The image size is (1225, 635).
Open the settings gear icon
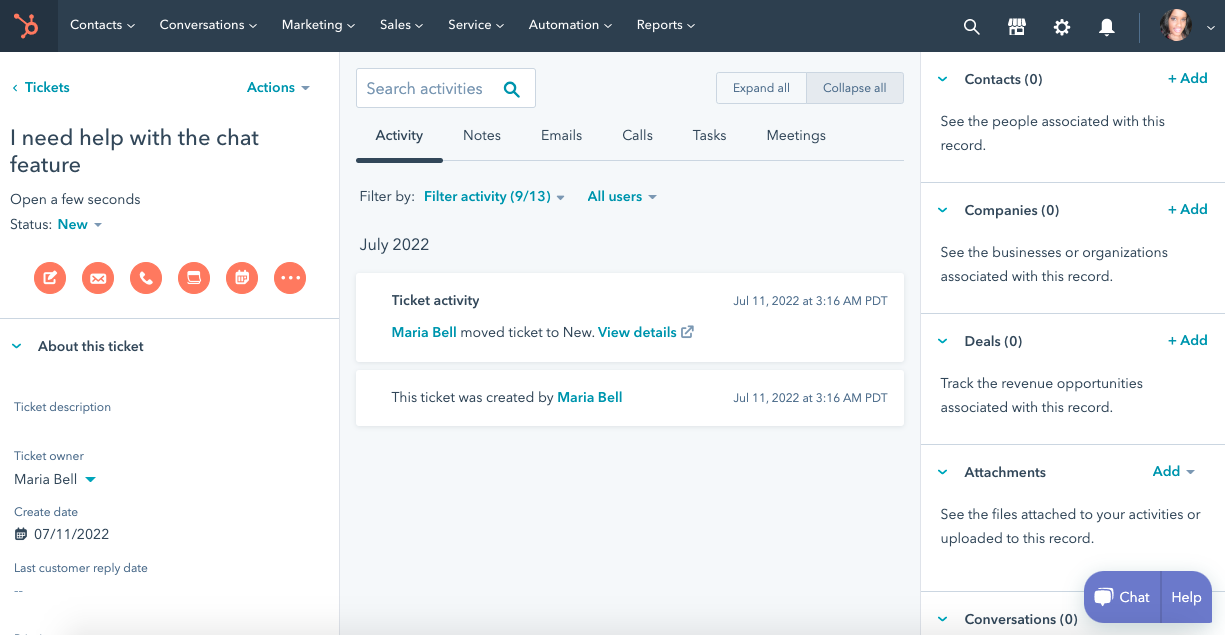(x=1062, y=27)
